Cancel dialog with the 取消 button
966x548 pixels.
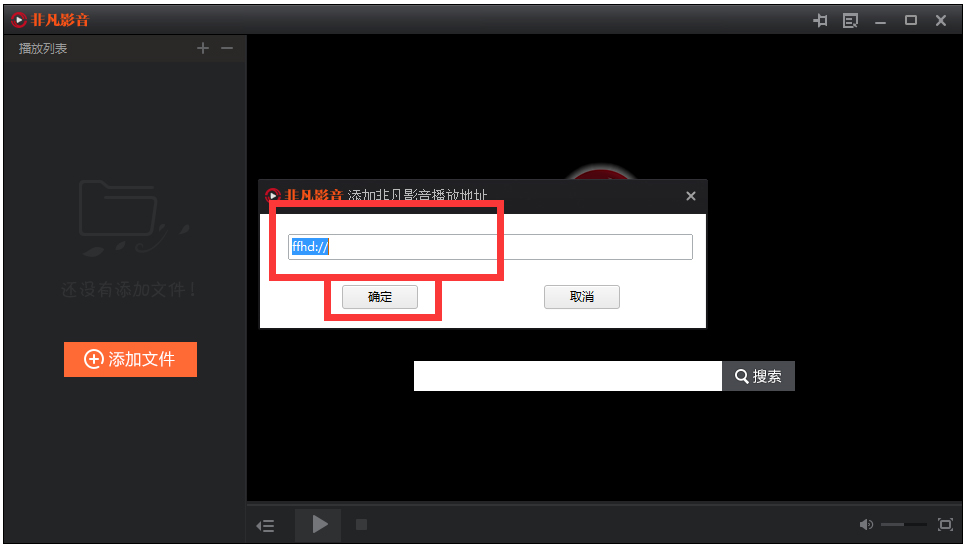tap(582, 297)
